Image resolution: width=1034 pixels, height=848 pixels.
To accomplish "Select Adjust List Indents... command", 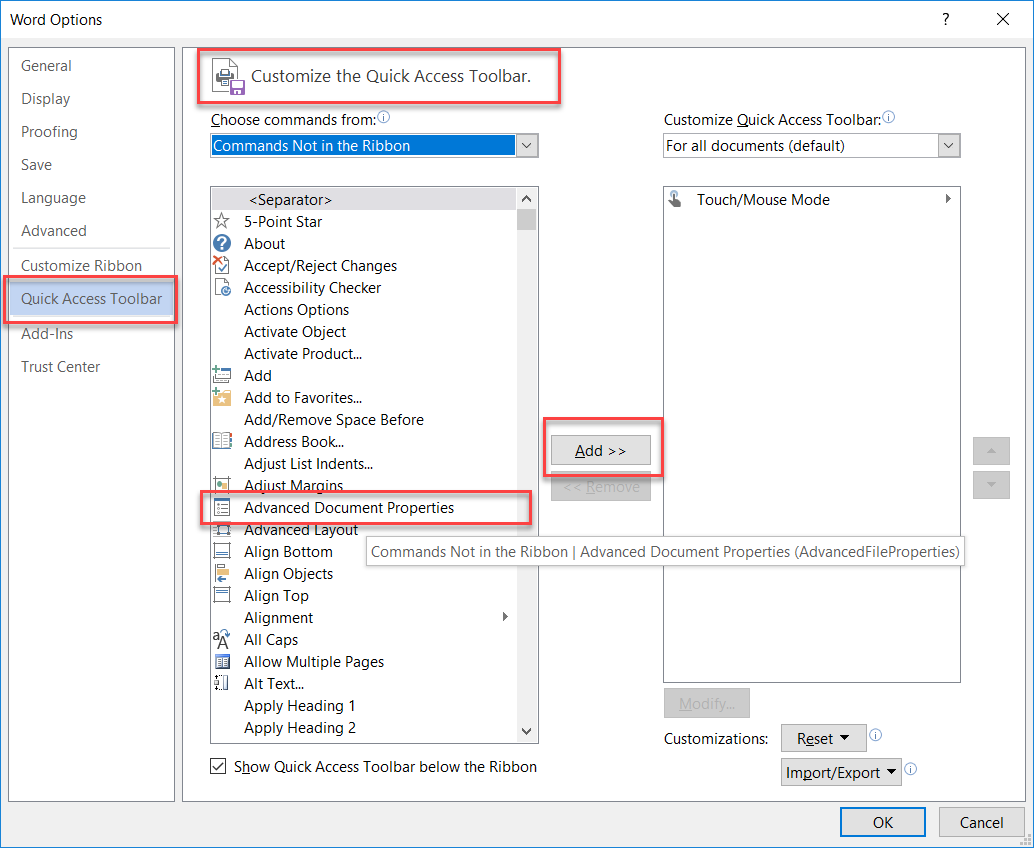I will (x=363, y=464).
